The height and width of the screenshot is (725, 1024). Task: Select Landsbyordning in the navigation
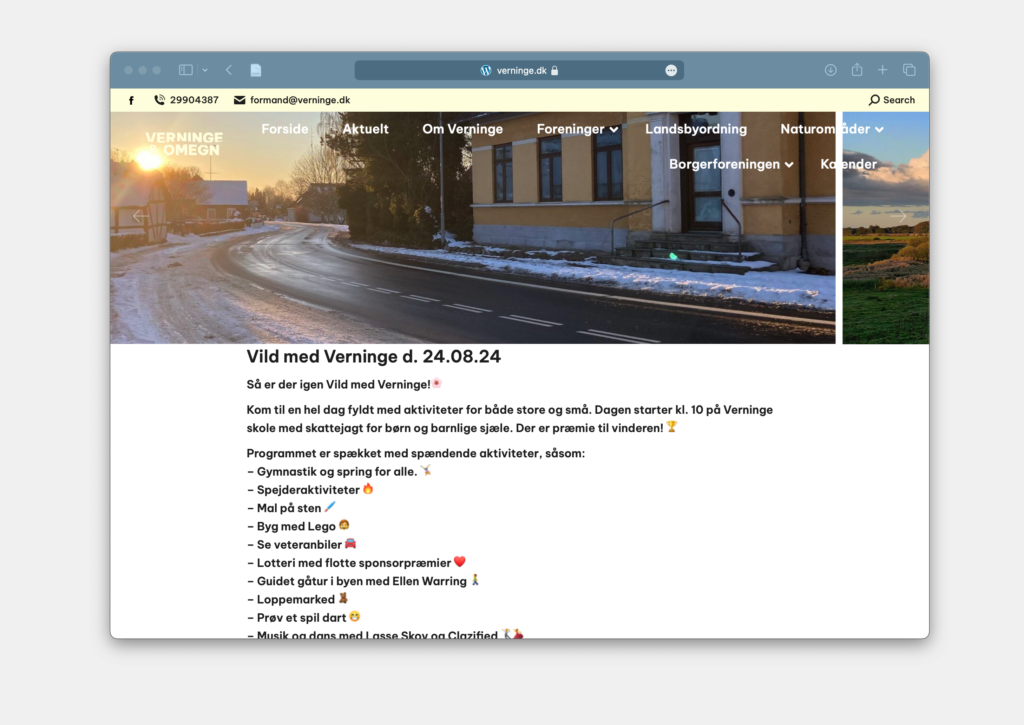click(696, 129)
